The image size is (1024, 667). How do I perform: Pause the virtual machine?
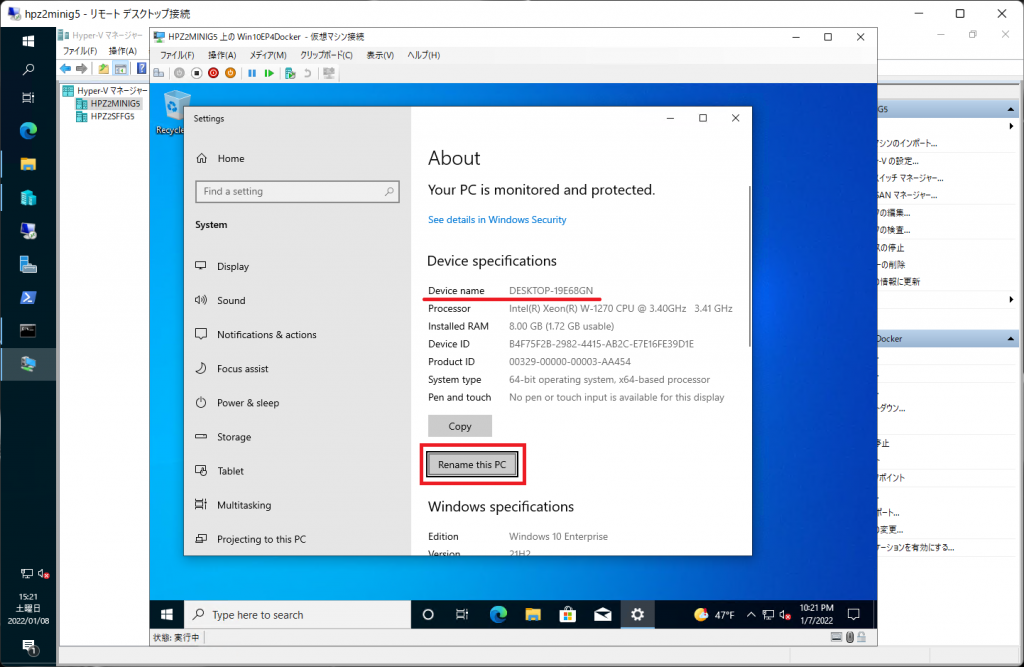point(252,73)
